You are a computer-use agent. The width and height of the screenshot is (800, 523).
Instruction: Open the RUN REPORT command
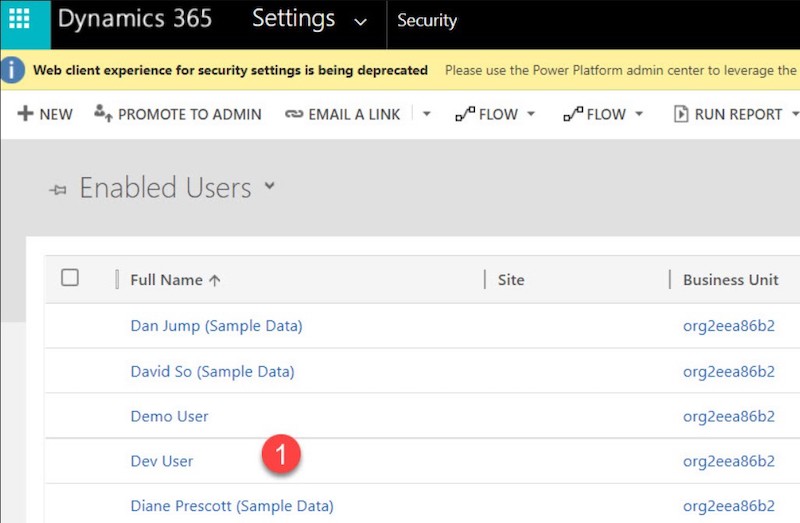(x=738, y=114)
